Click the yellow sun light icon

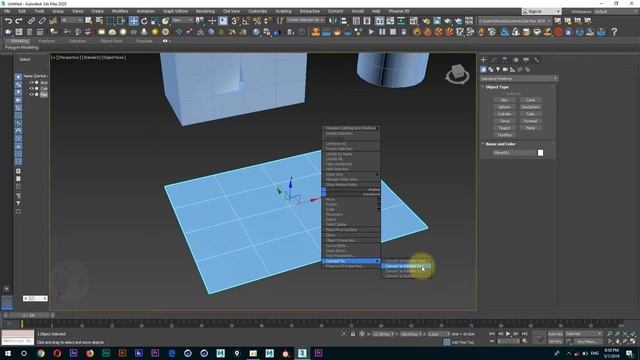pos(155,32)
